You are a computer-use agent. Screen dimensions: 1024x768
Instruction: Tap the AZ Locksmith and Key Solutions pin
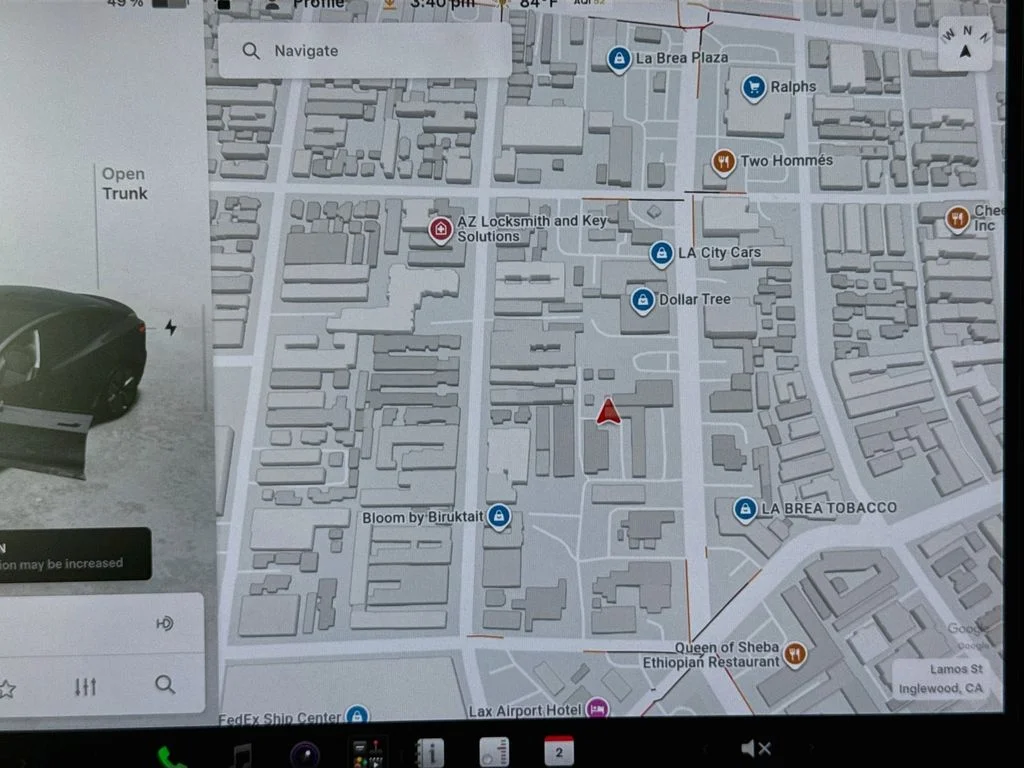coord(441,230)
